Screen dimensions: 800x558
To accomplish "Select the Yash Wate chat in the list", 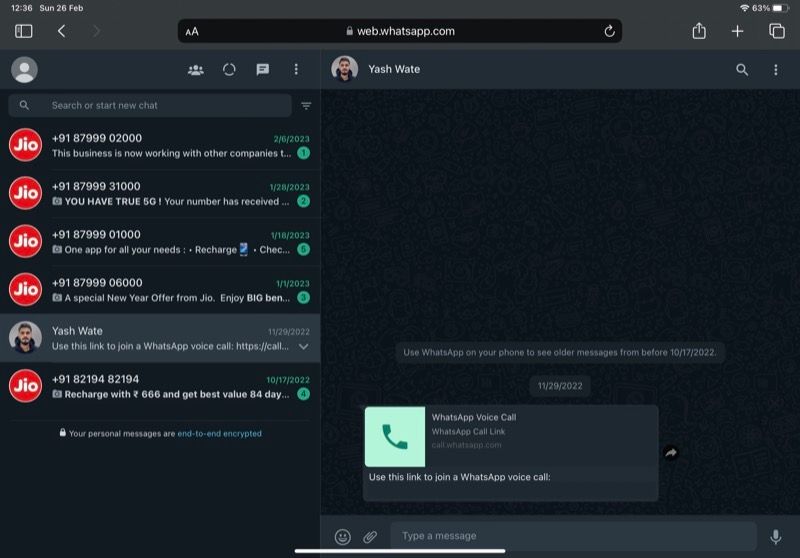I will coord(160,338).
